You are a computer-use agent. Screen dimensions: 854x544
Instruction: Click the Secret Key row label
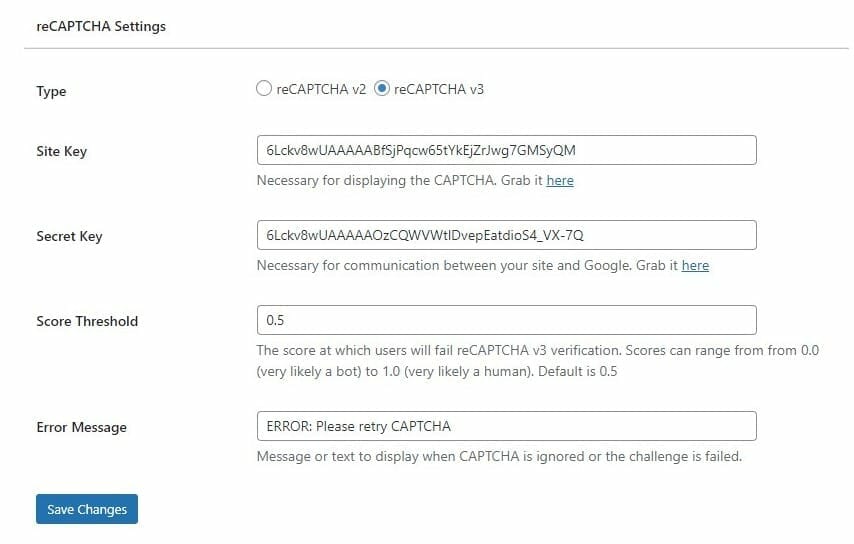pyautogui.click(x=69, y=236)
